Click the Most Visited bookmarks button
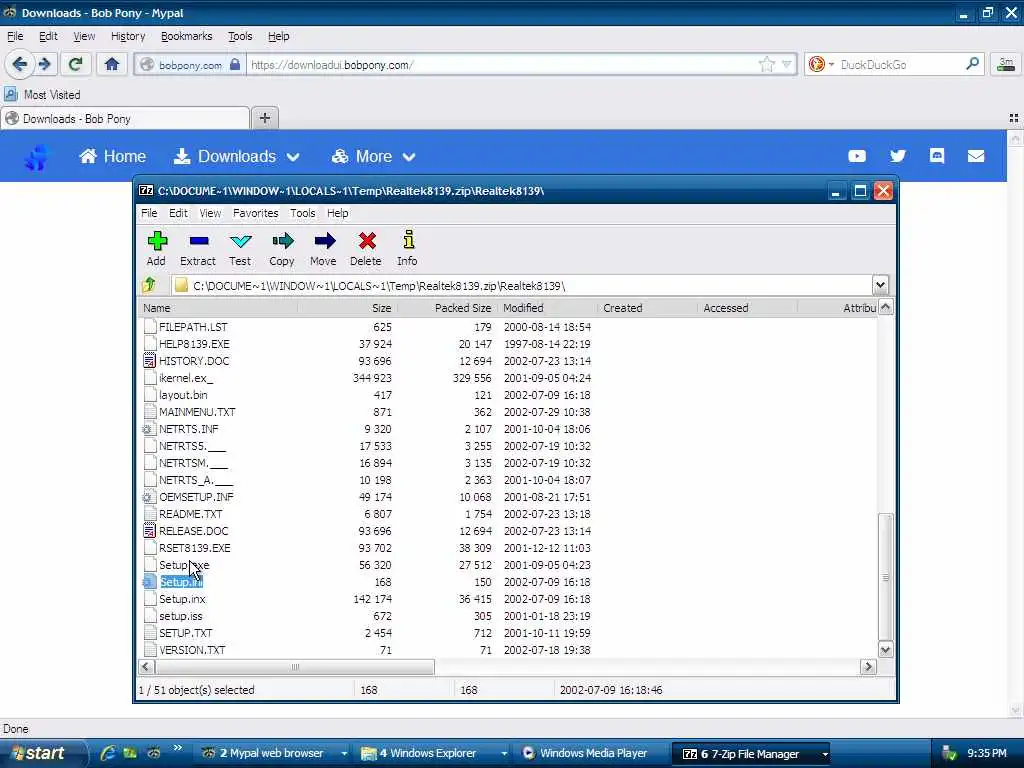 pyautogui.click(x=43, y=95)
